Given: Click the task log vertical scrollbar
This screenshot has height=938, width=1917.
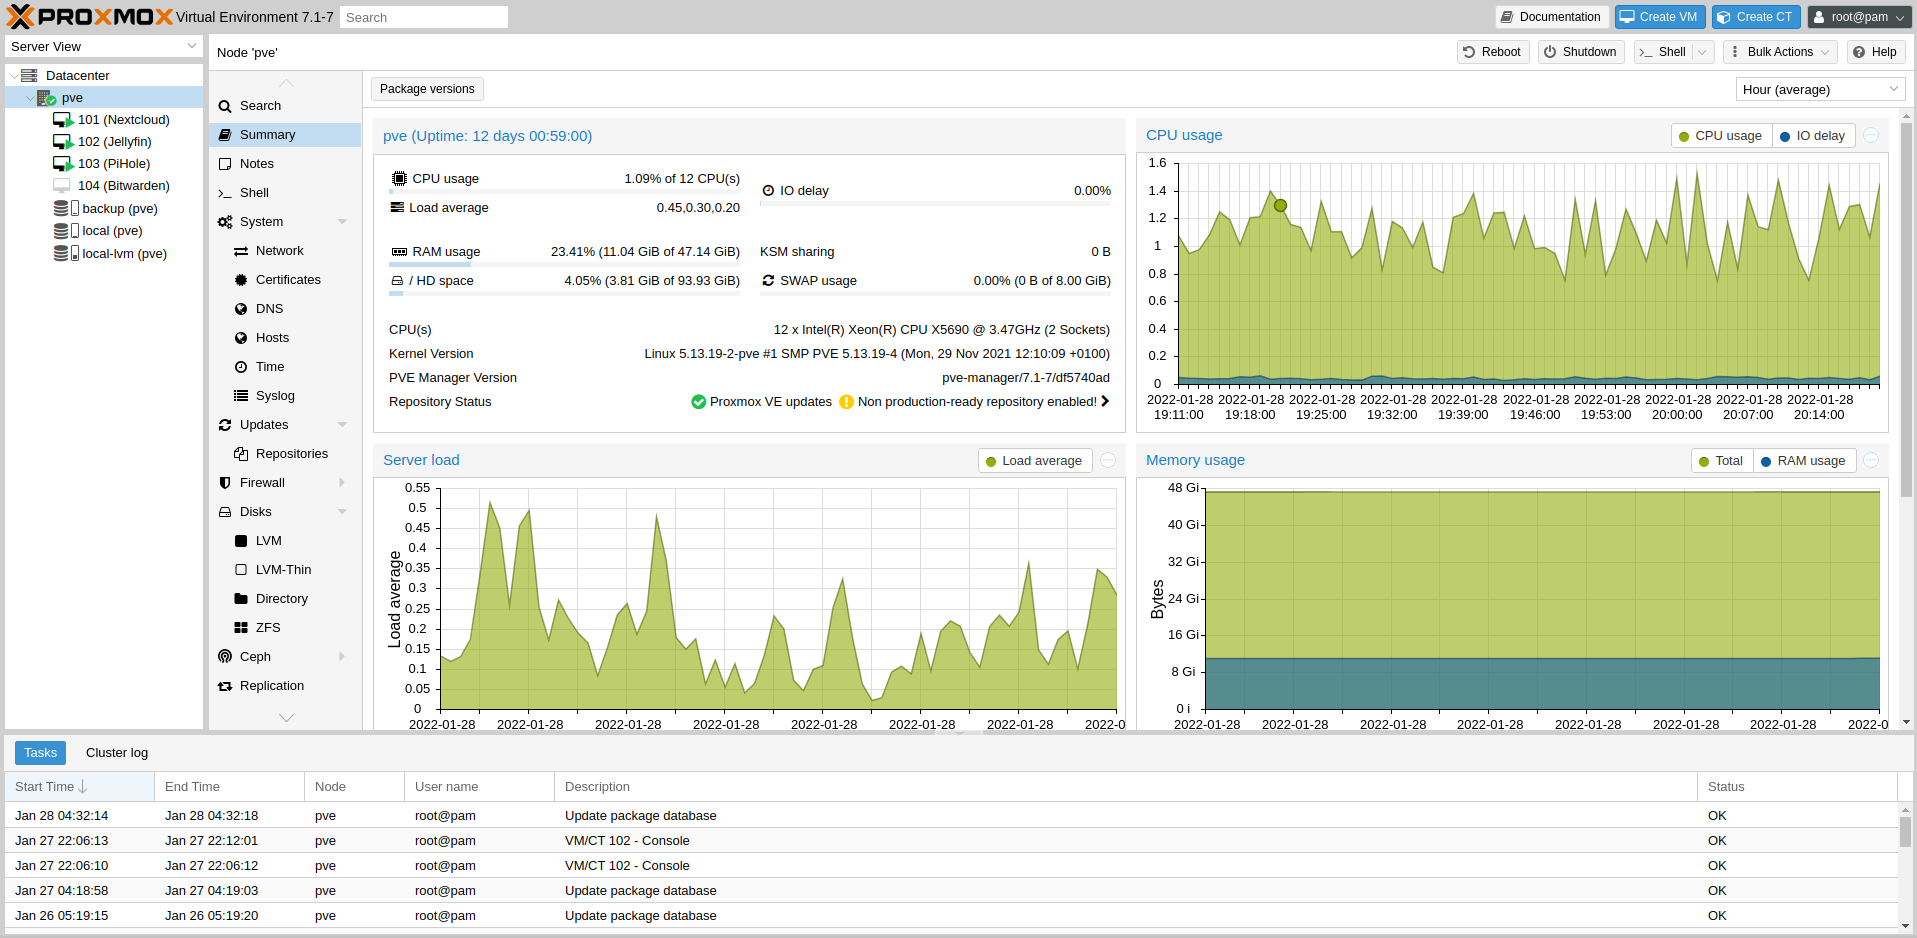Looking at the screenshot, I should [x=1905, y=833].
